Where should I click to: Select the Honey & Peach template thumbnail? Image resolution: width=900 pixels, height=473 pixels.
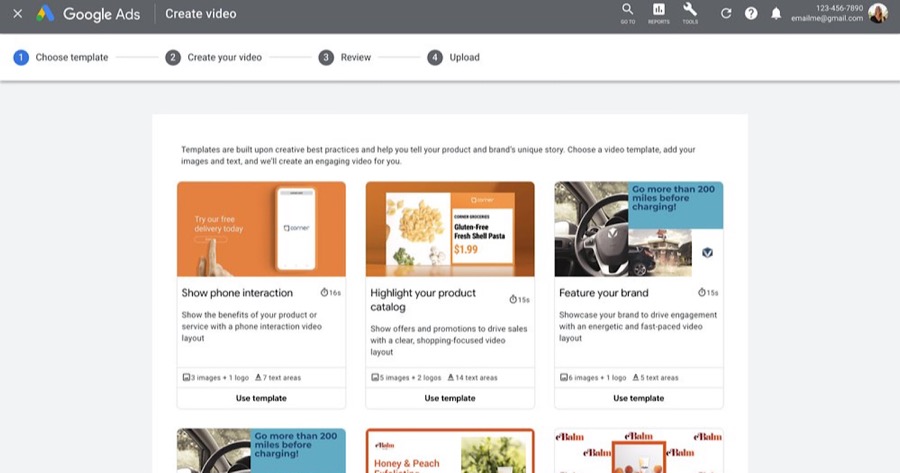[x=450, y=451]
